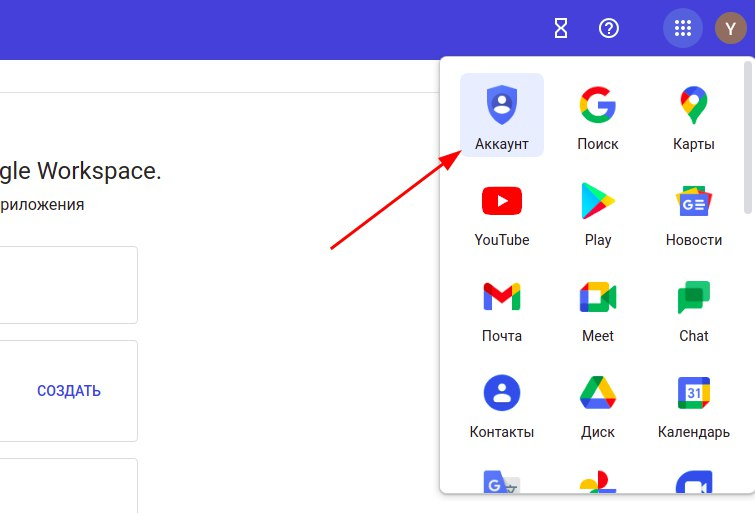Open the help question mark icon
The height and width of the screenshot is (513, 755).
pyautogui.click(x=609, y=28)
